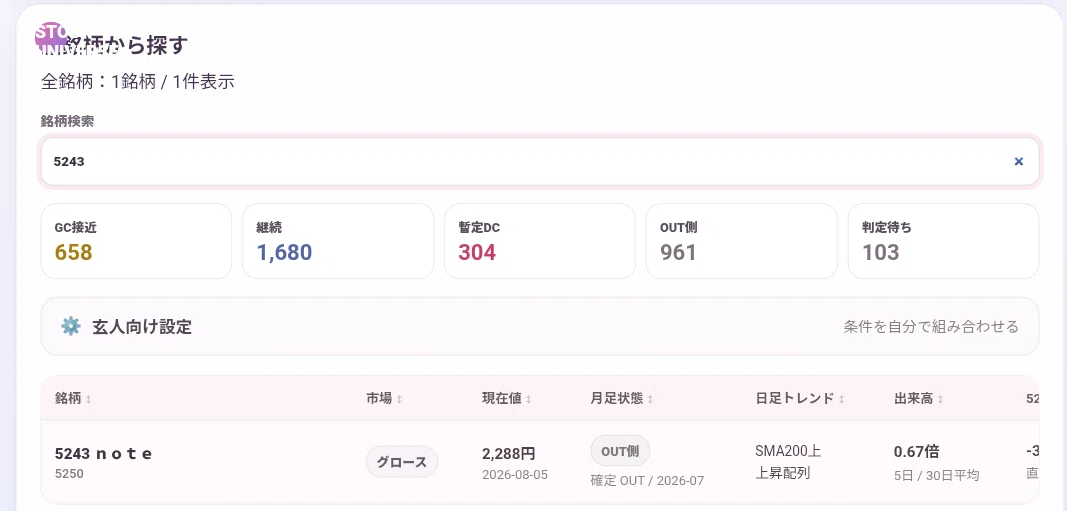Open the 5243 note stock row
1067x511 pixels.
[x=540, y=462]
